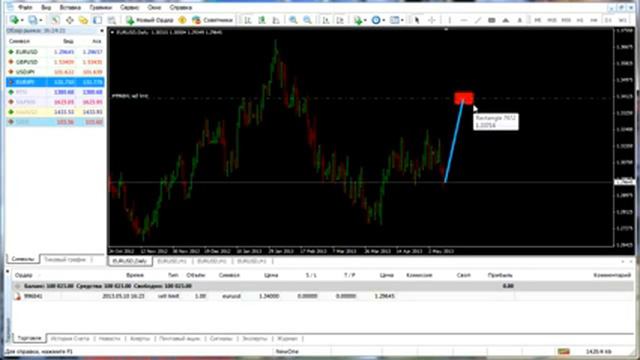640x360 pixels.
Task: Select the trendline drawing tool
Action: (478, 20)
